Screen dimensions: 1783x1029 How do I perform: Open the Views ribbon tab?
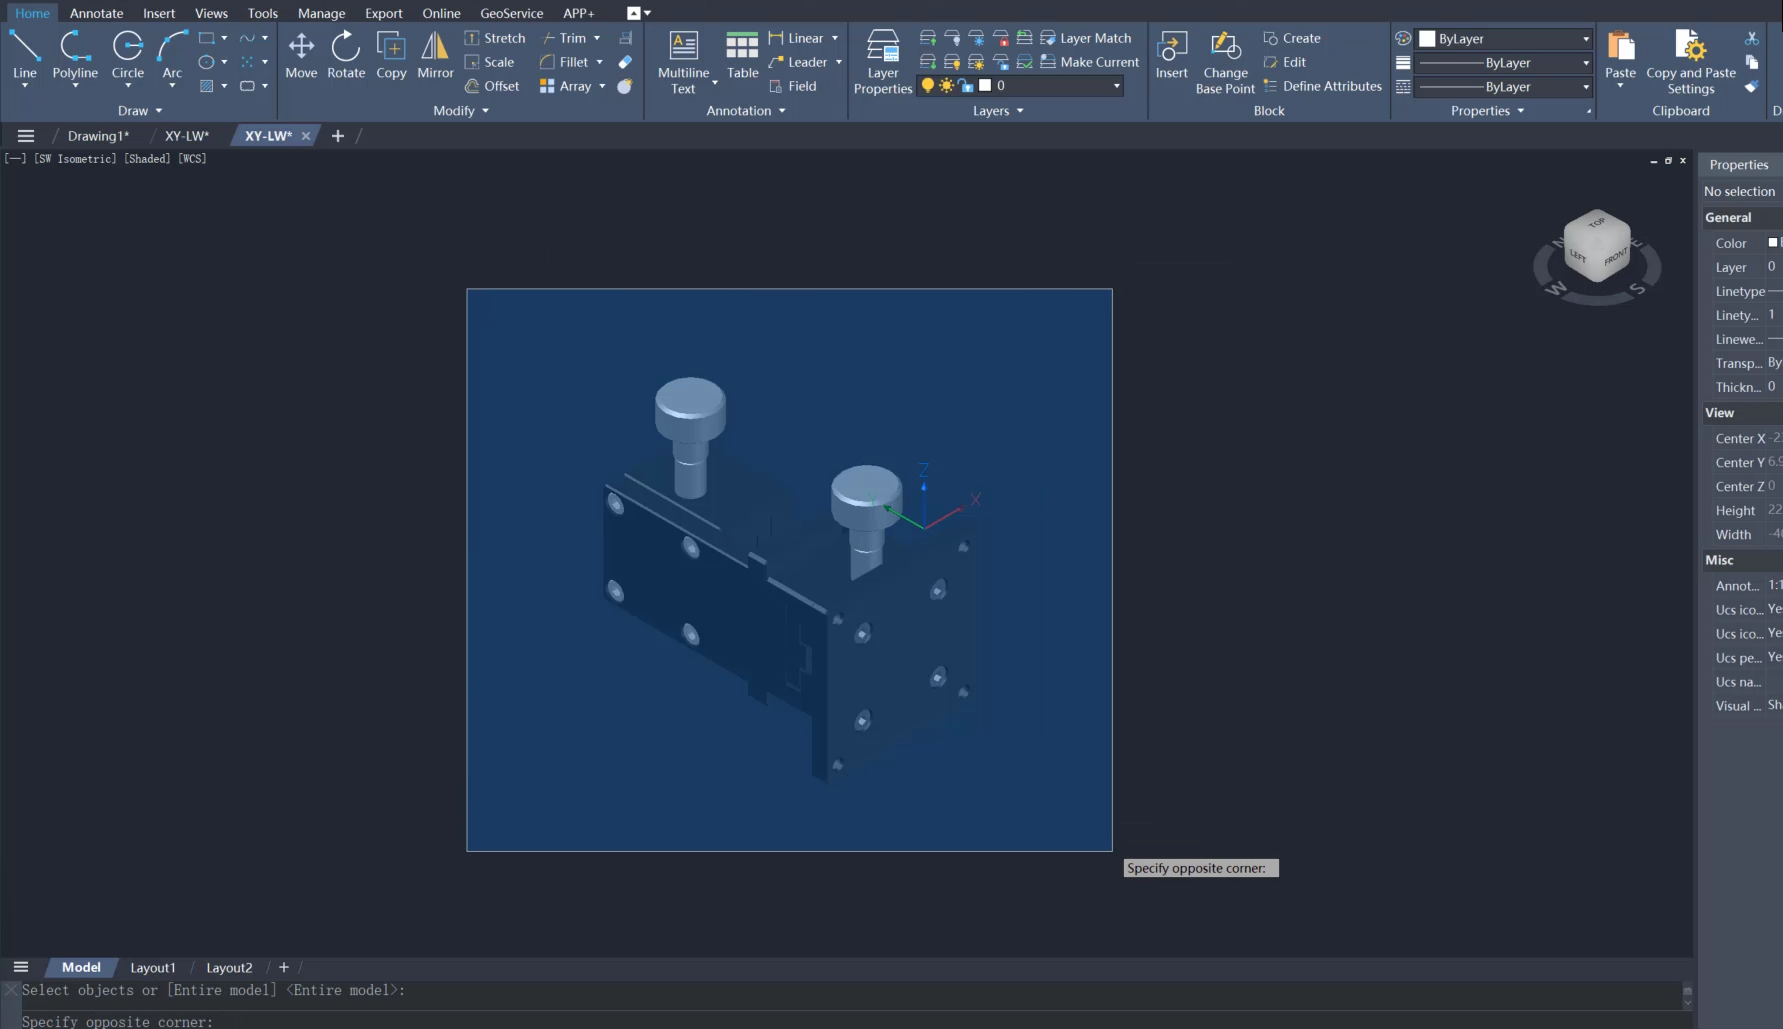tap(211, 13)
